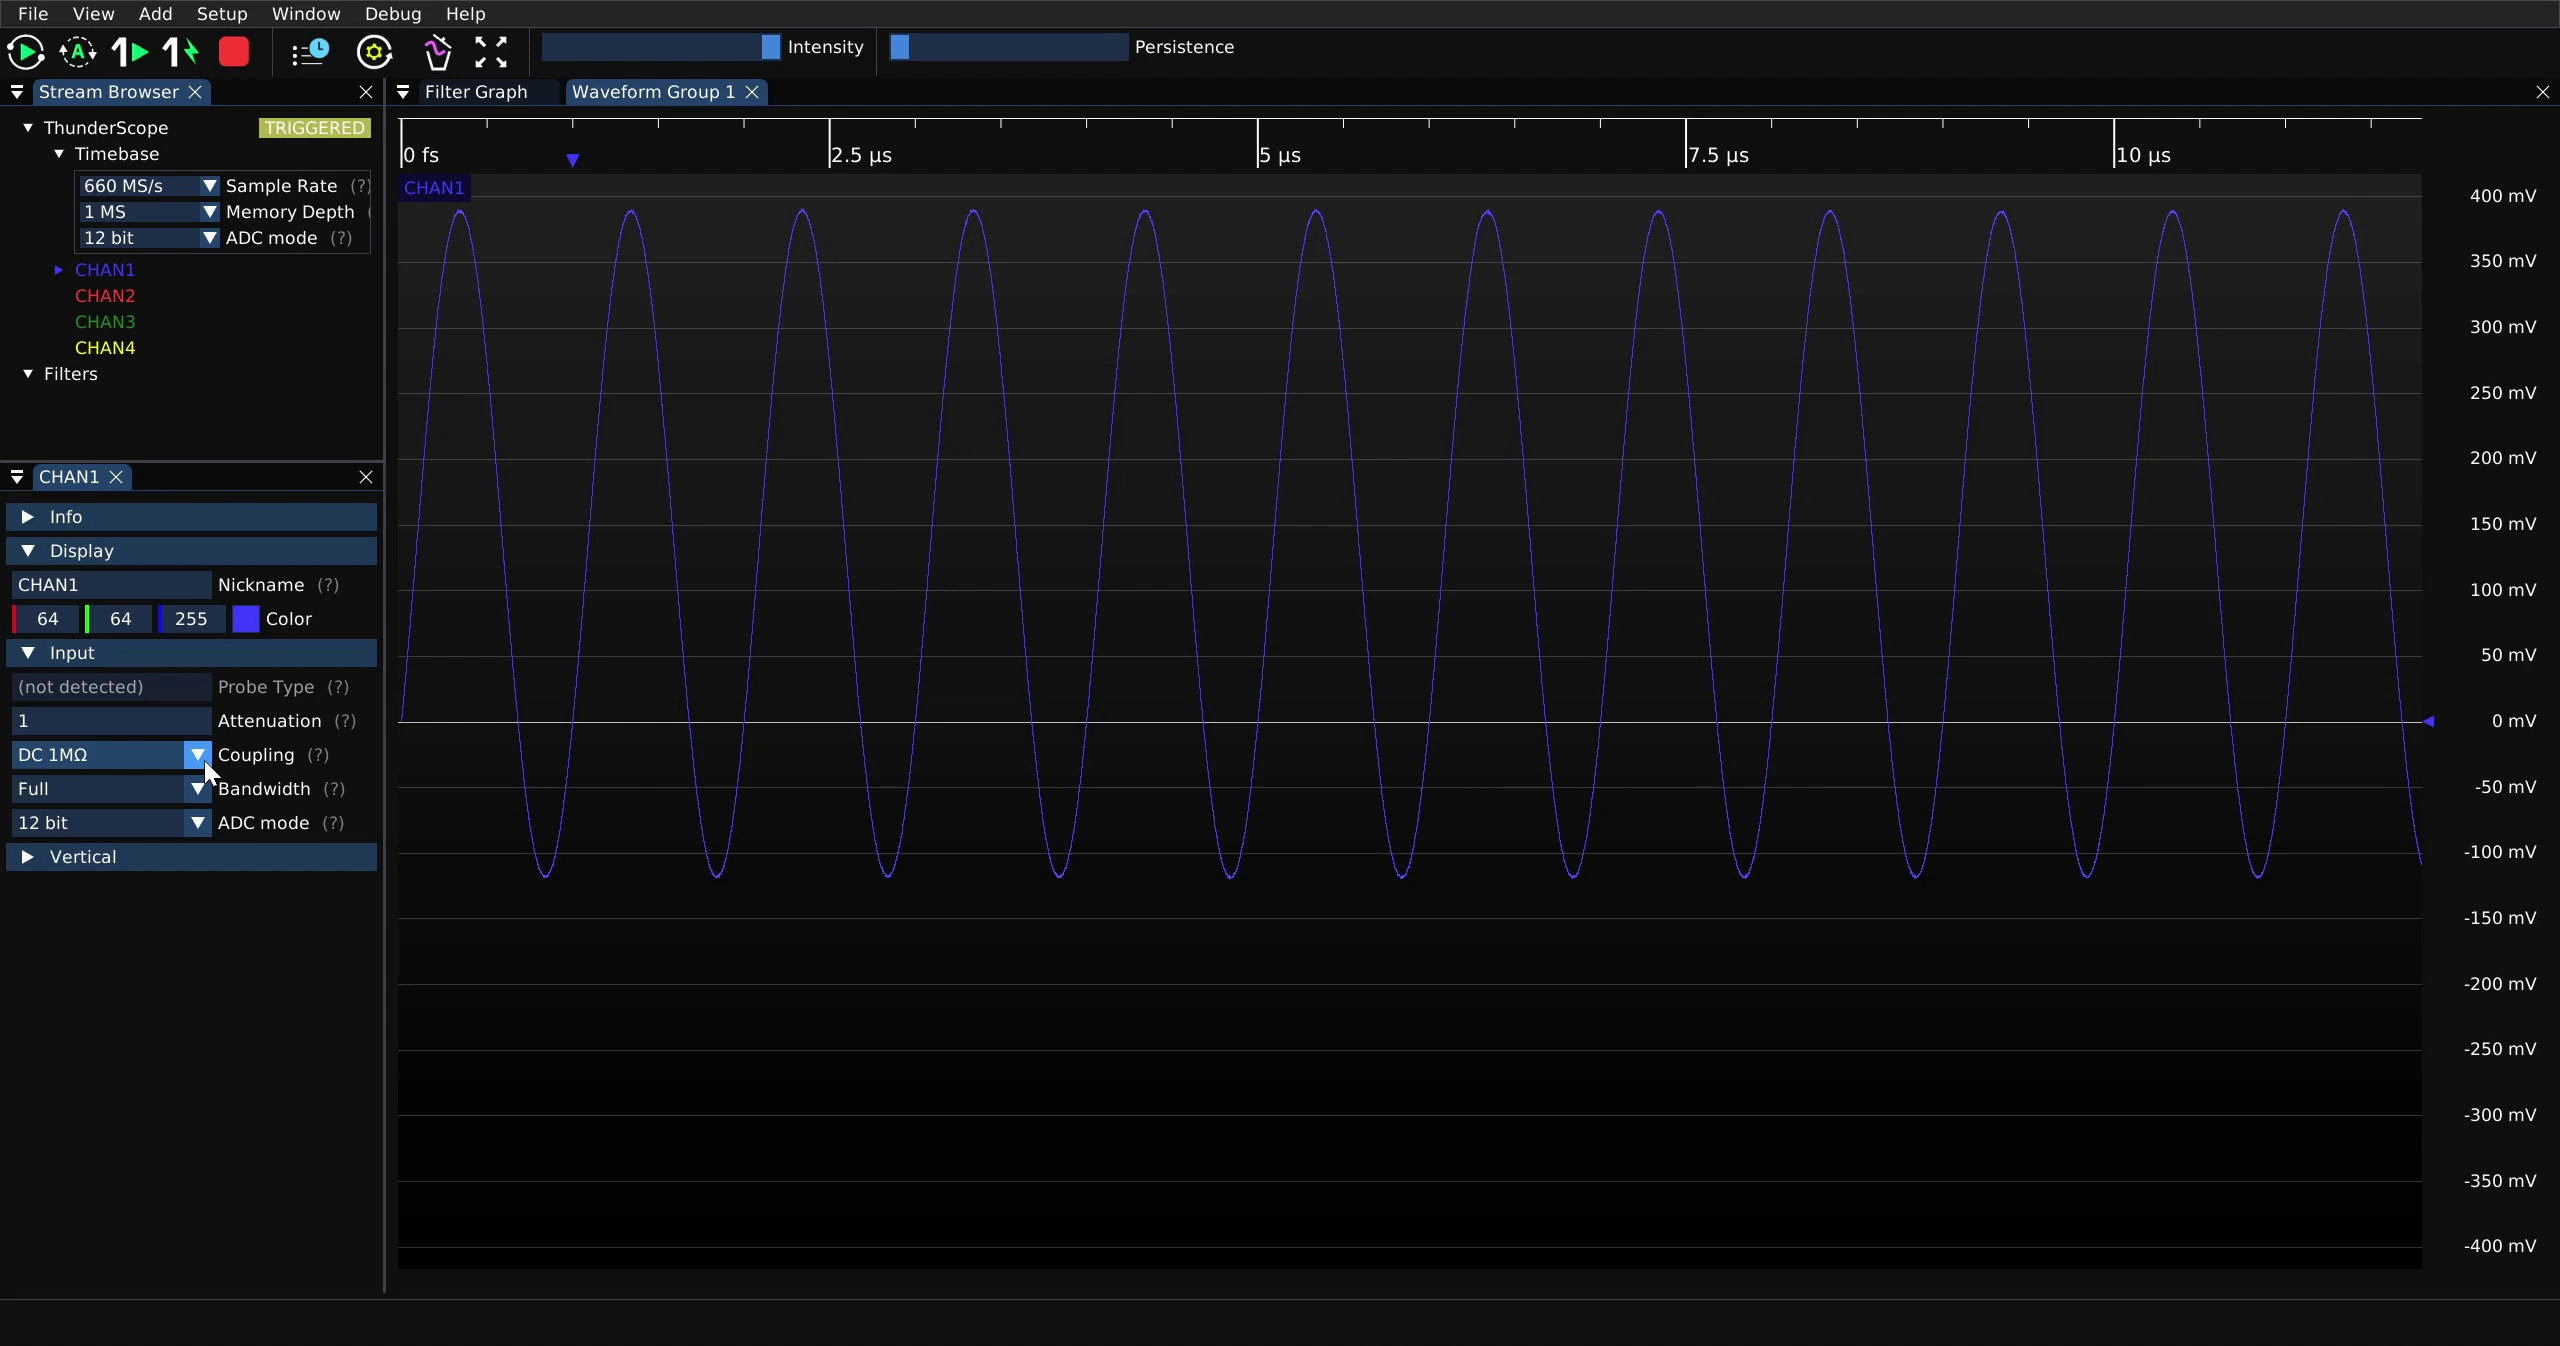Viewport: 2560px width, 1346px height.
Task: Click the blue Color swatch
Action: click(246, 619)
